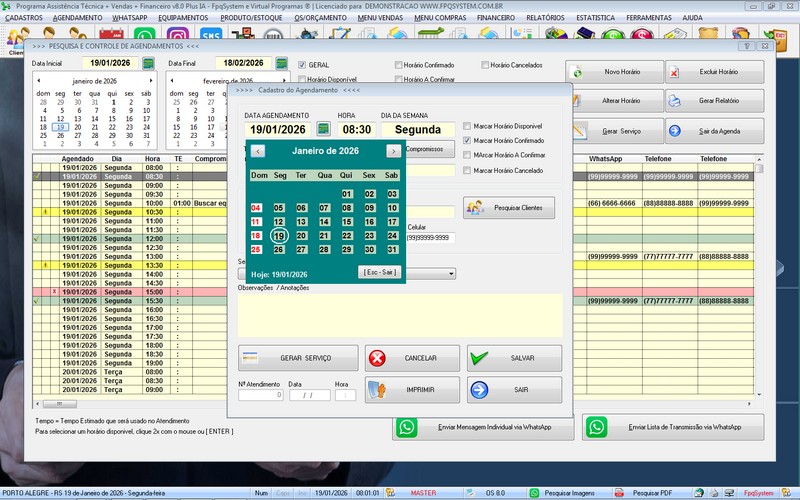The image size is (800, 500).
Task: Toggle Horário Disponível filter checkbox
Action: click(x=302, y=79)
